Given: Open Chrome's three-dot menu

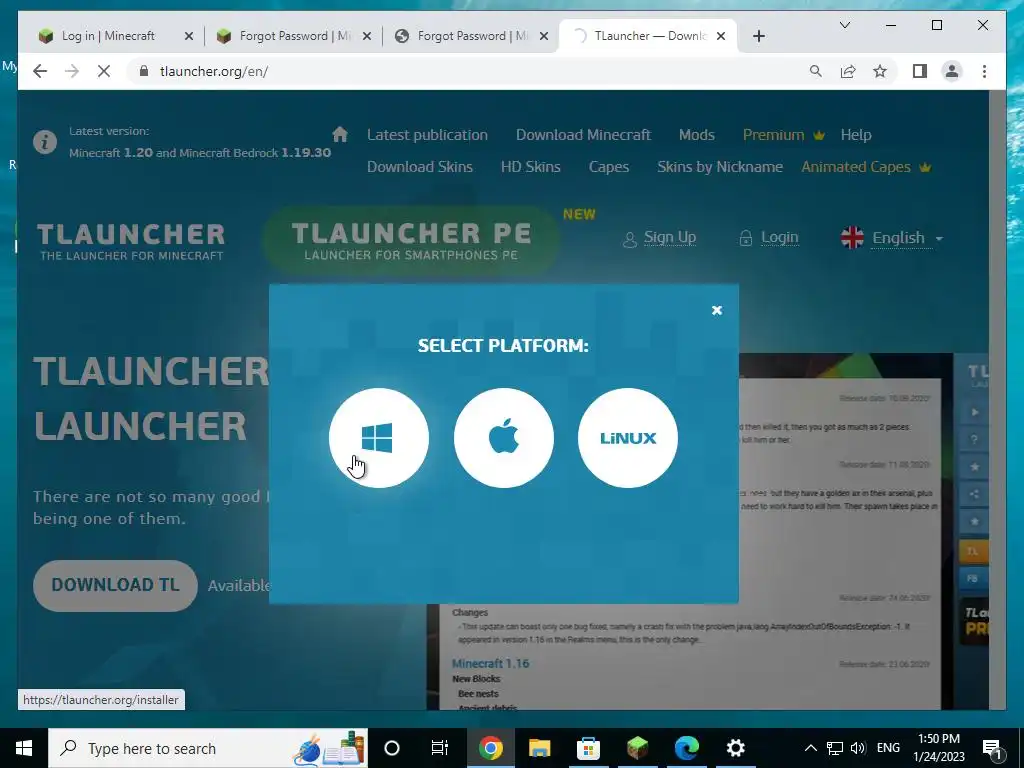Looking at the screenshot, I should click(x=984, y=71).
